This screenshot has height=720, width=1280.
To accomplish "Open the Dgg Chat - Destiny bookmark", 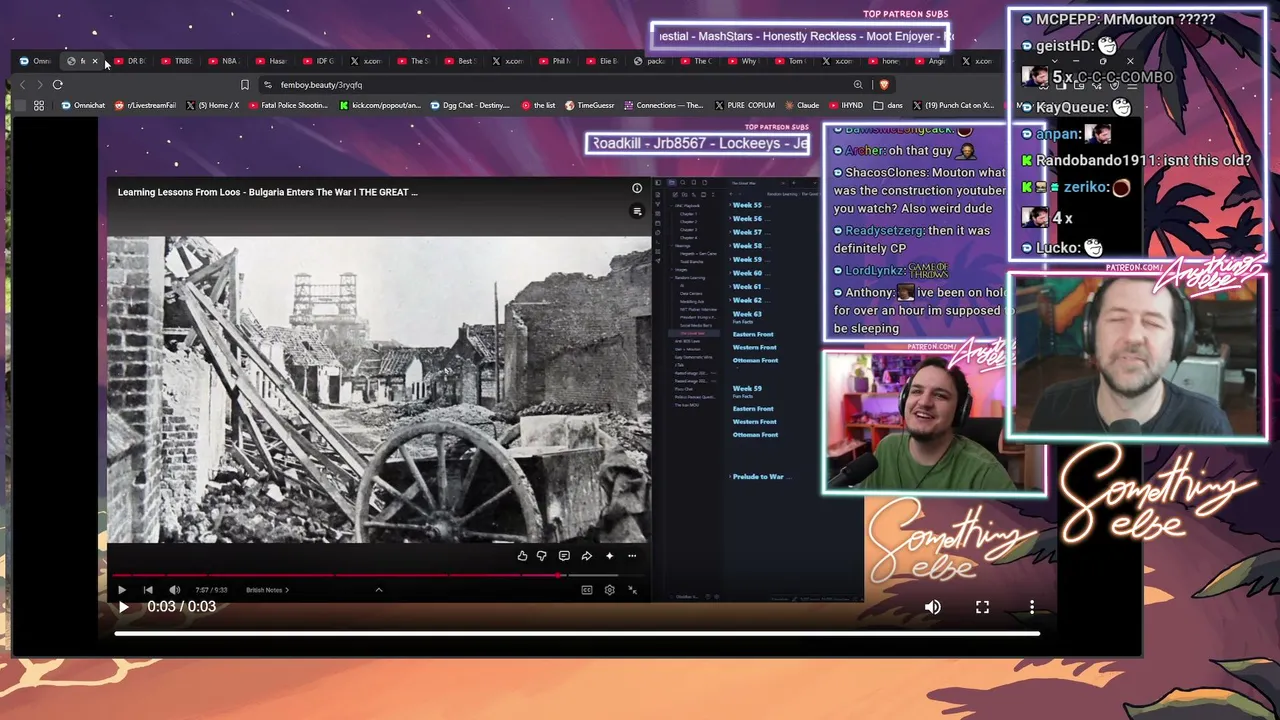I will point(472,105).
